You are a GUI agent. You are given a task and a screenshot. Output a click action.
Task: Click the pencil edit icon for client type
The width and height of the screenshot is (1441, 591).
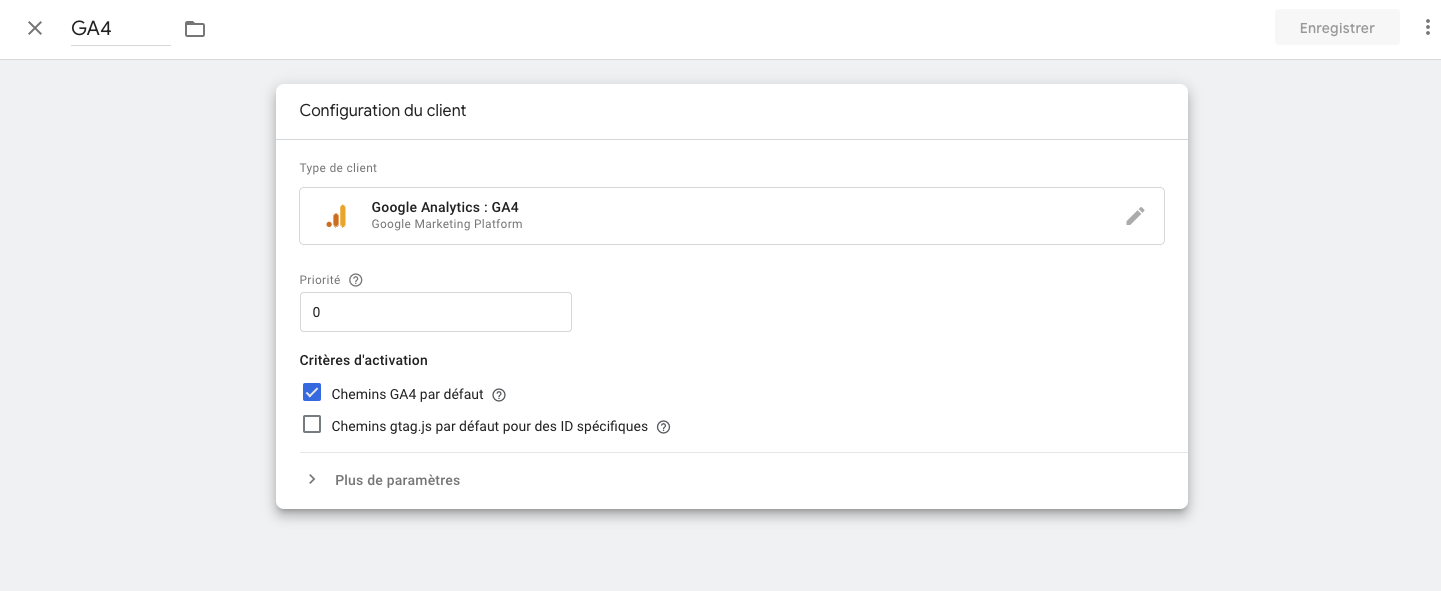[x=1135, y=216]
